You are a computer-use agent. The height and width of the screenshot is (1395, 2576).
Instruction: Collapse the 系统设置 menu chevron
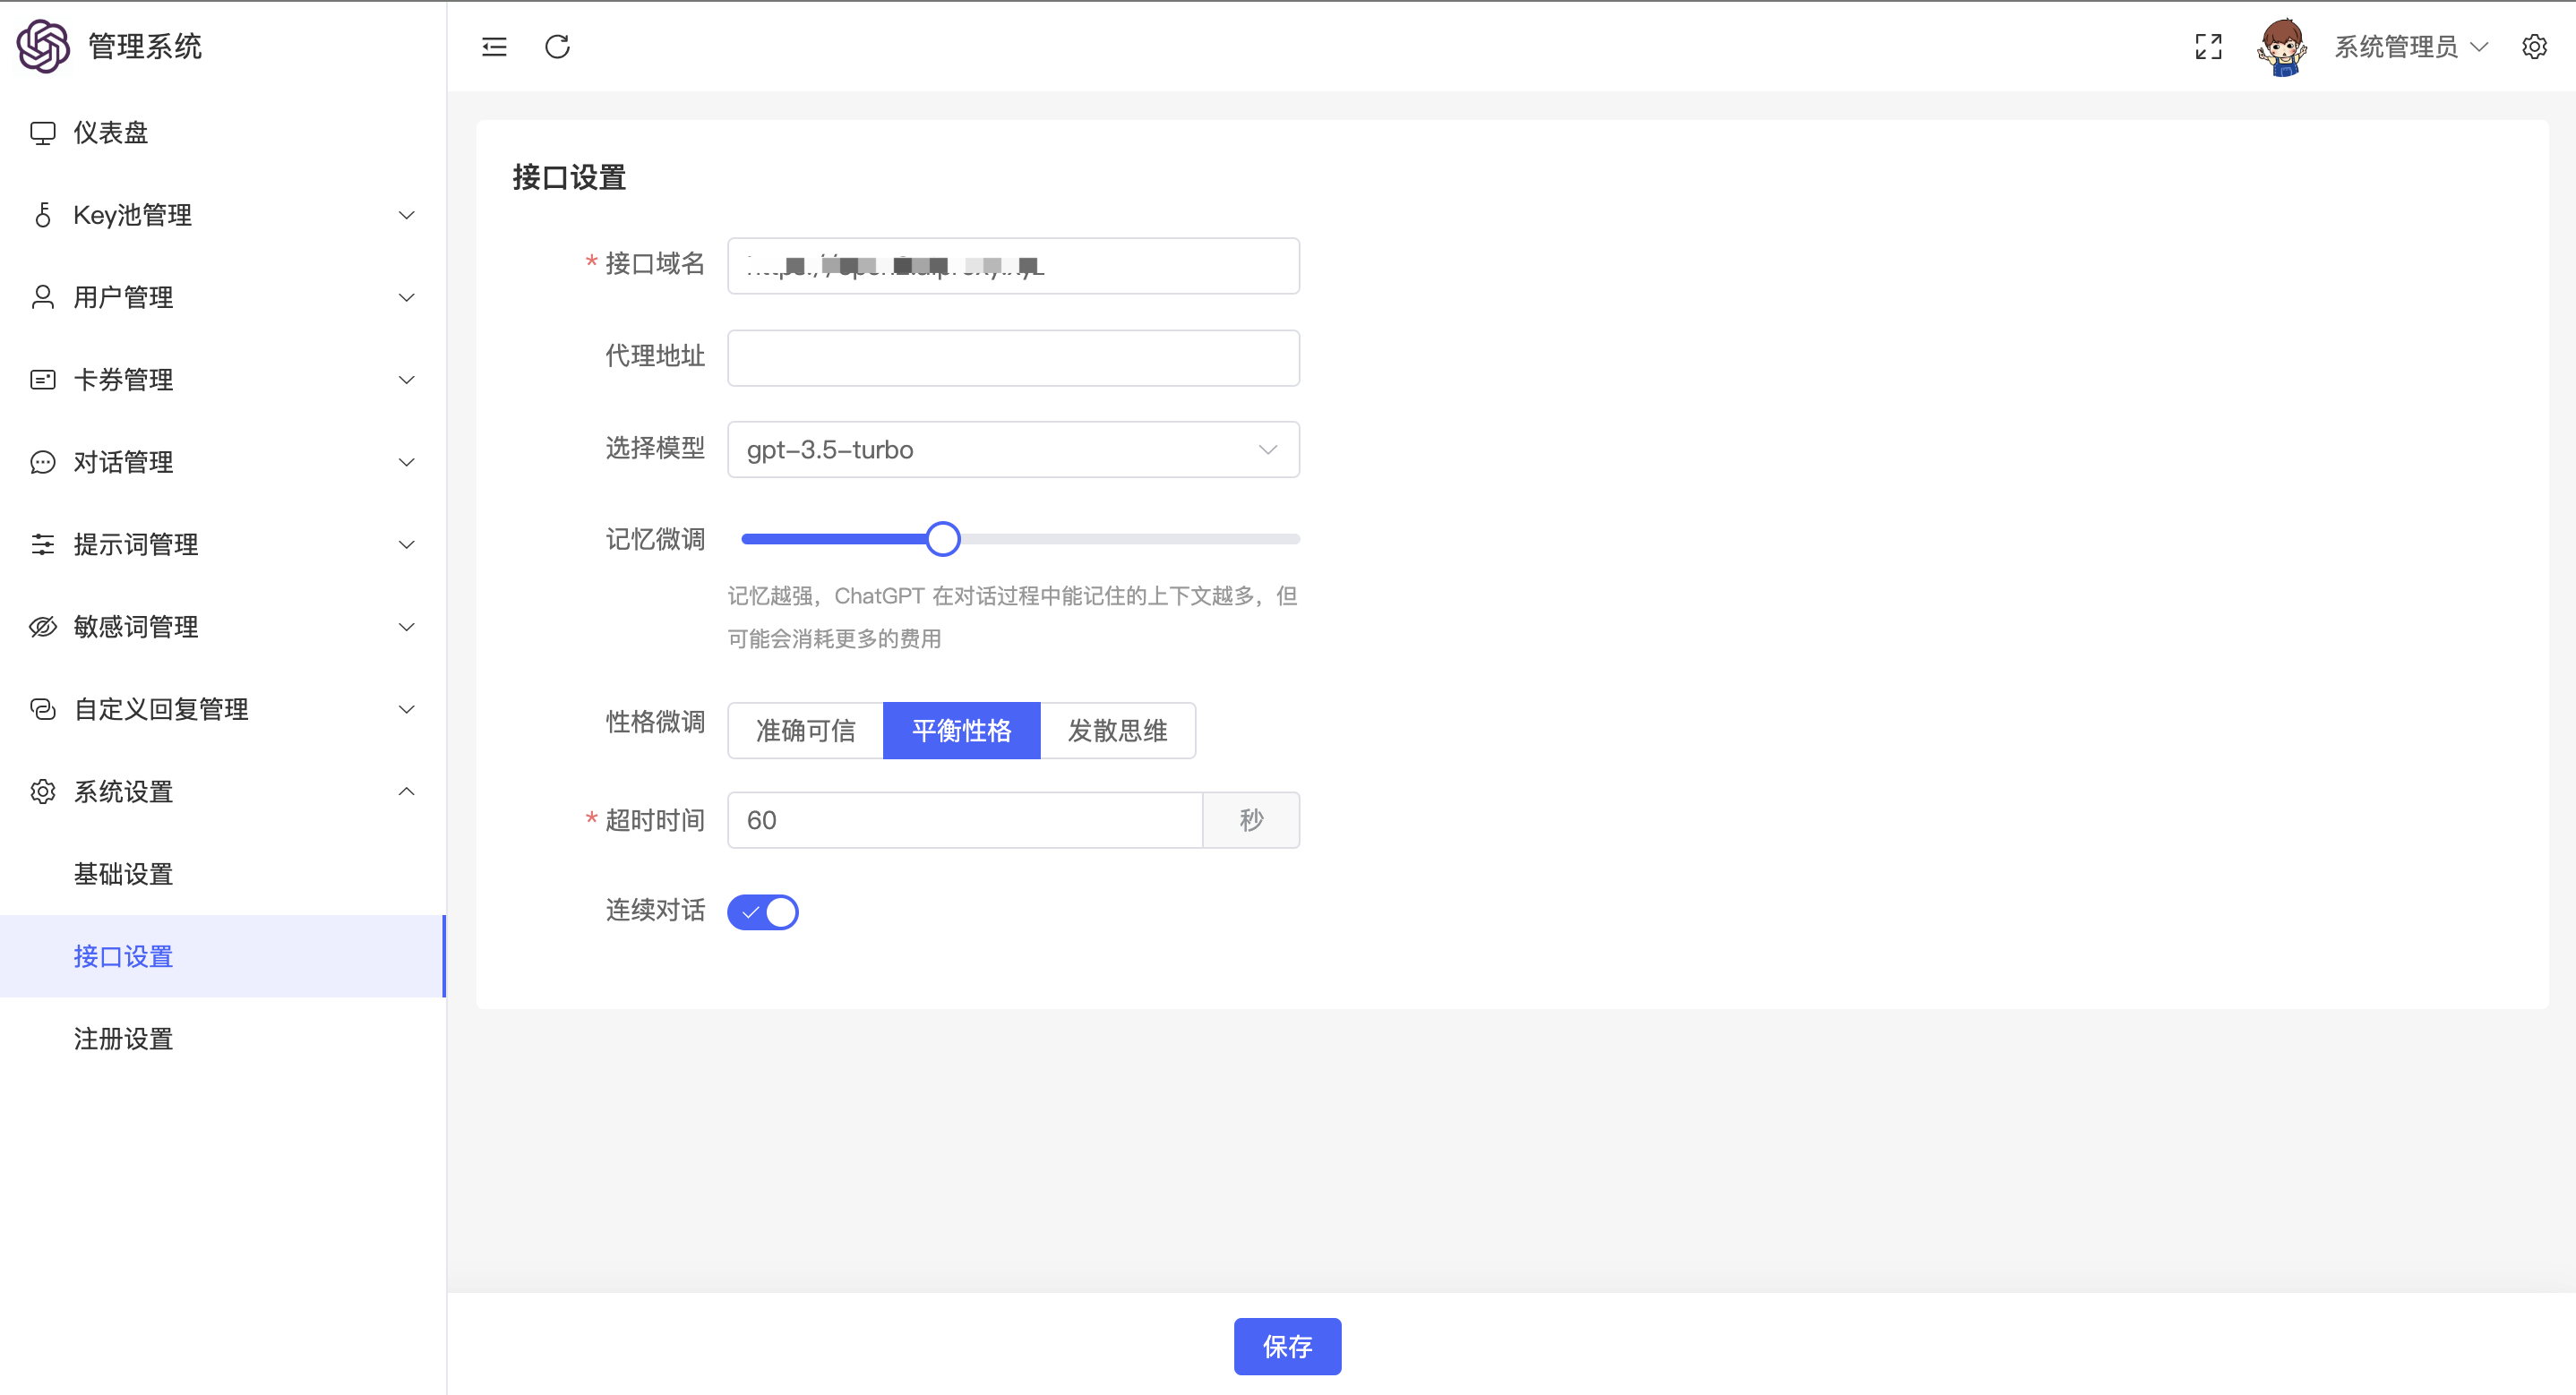tap(406, 792)
